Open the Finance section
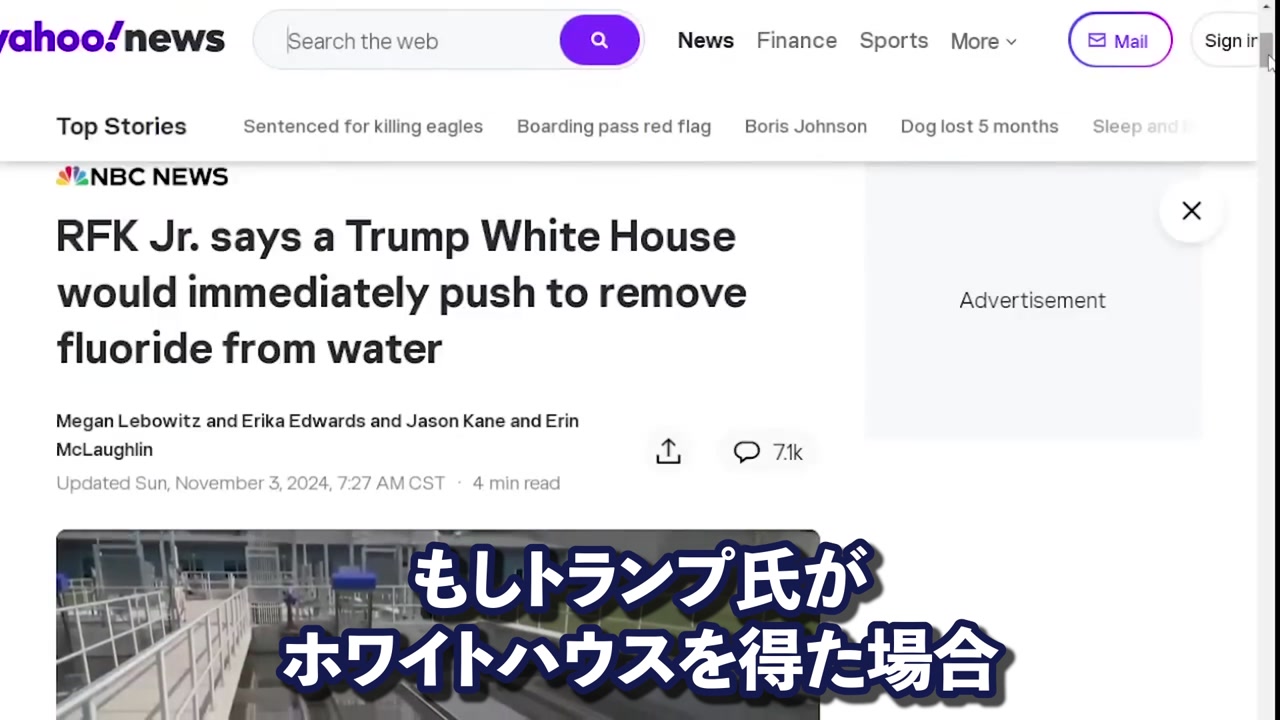Image resolution: width=1280 pixels, height=720 pixels. pos(797,41)
